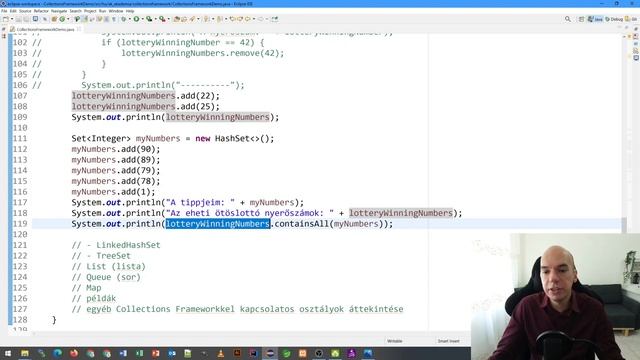Open the Search menu

[76, 11]
